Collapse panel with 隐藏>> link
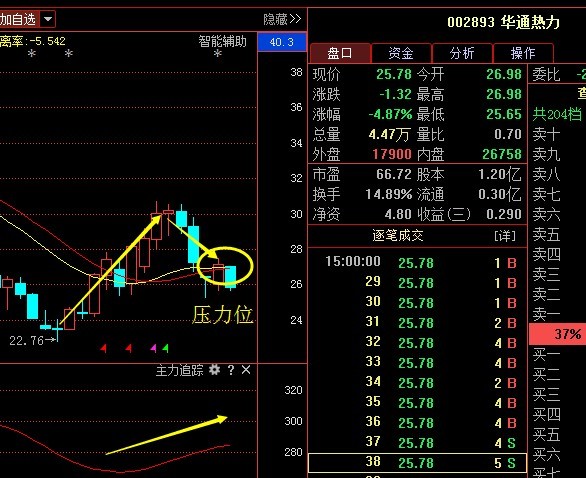Image resolution: width=586 pixels, height=478 pixels. coord(282,19)
